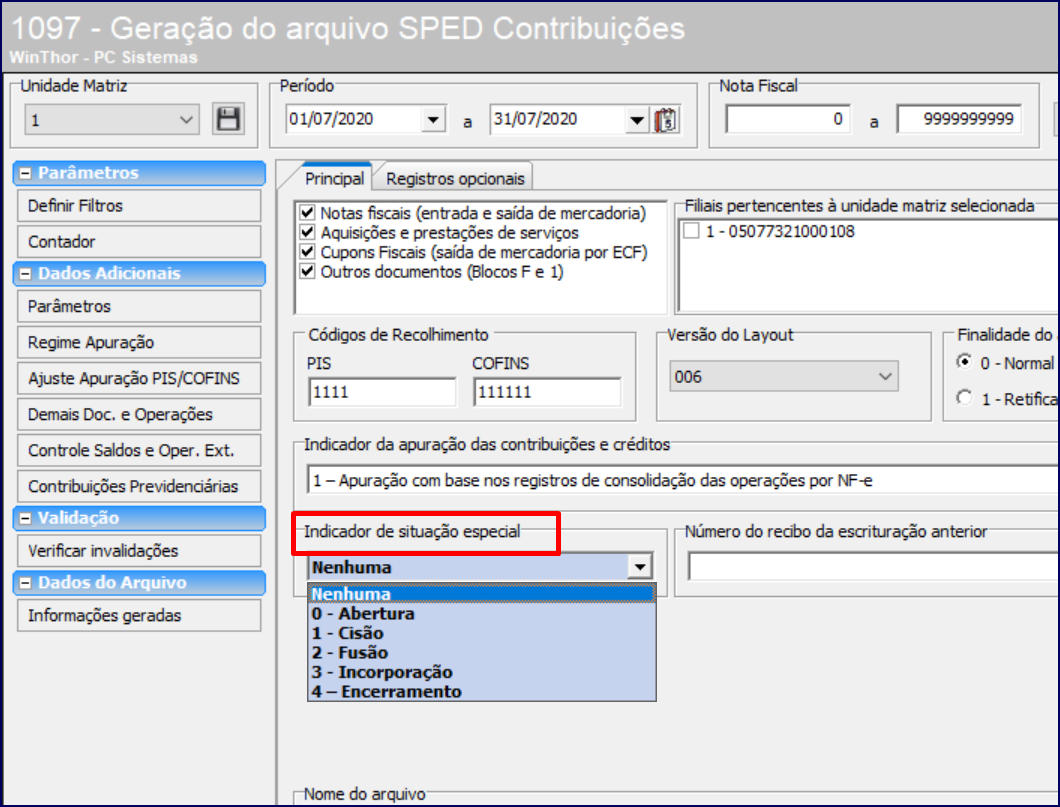Open Regime Apuração
Screen dimensions: 1060x807
(x=139, y=342)
